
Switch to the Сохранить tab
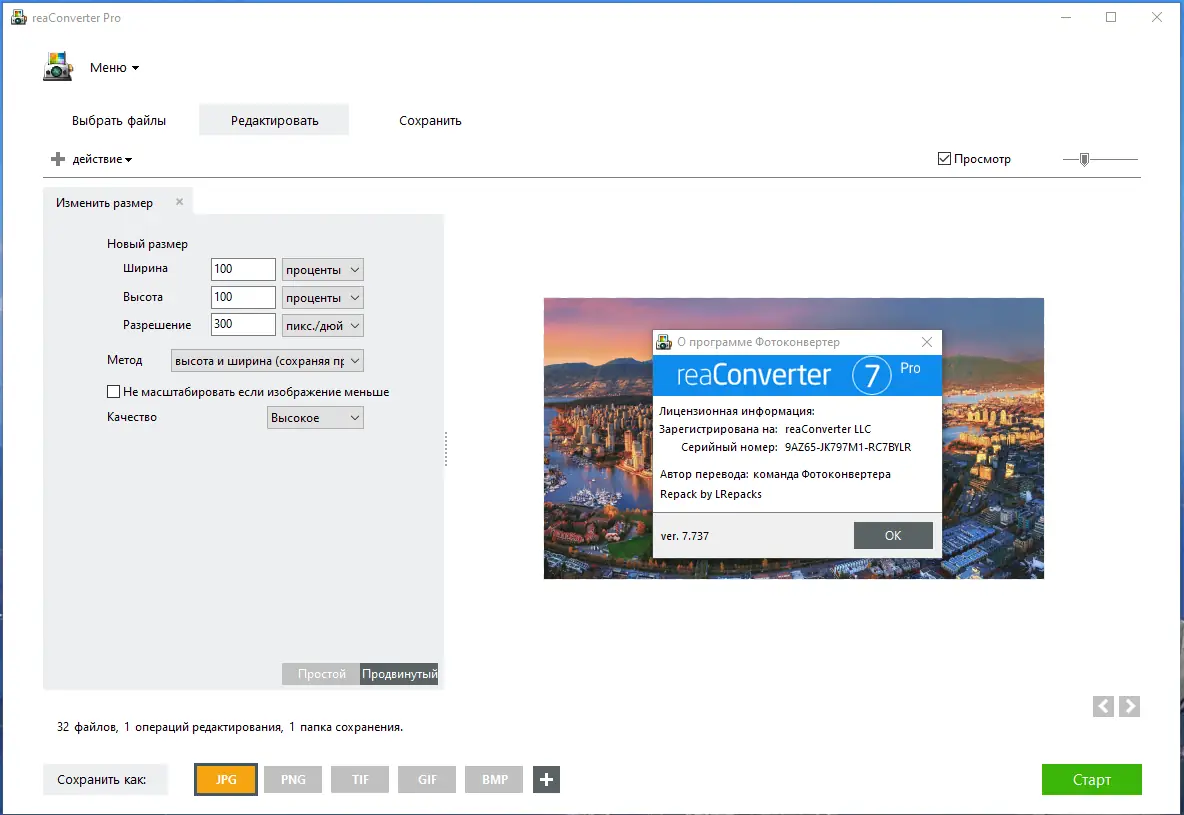[430, 121]
